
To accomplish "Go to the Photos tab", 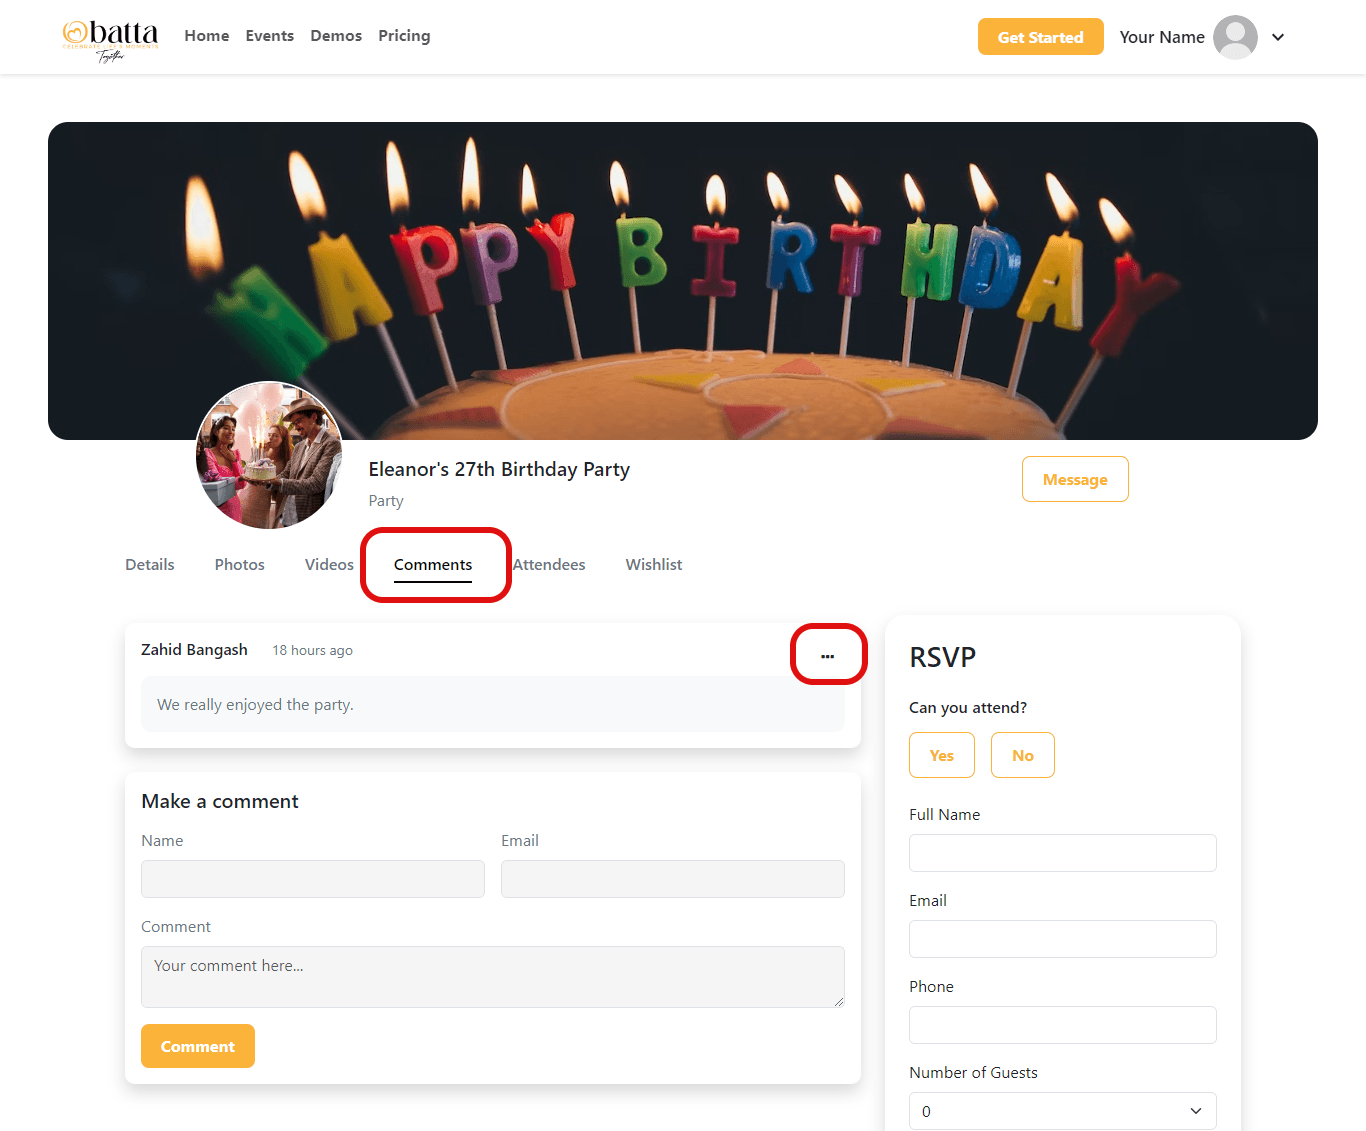I will (240, 565).
